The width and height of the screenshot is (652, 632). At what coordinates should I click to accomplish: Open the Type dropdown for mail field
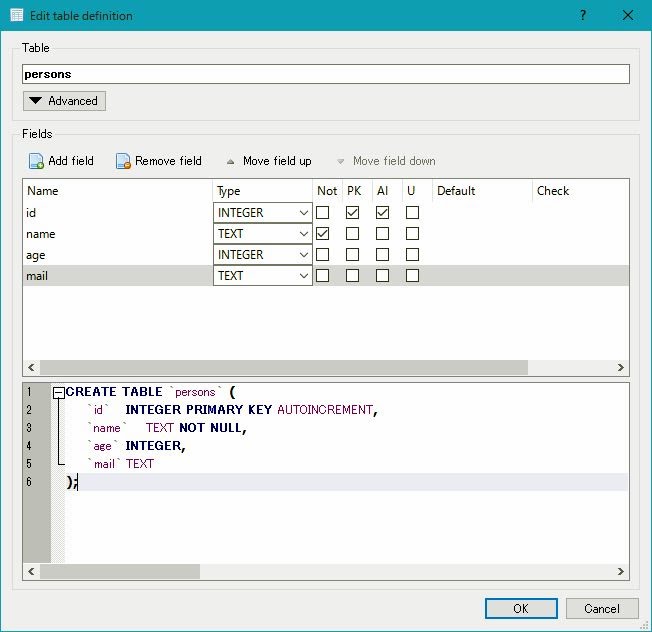263,276
